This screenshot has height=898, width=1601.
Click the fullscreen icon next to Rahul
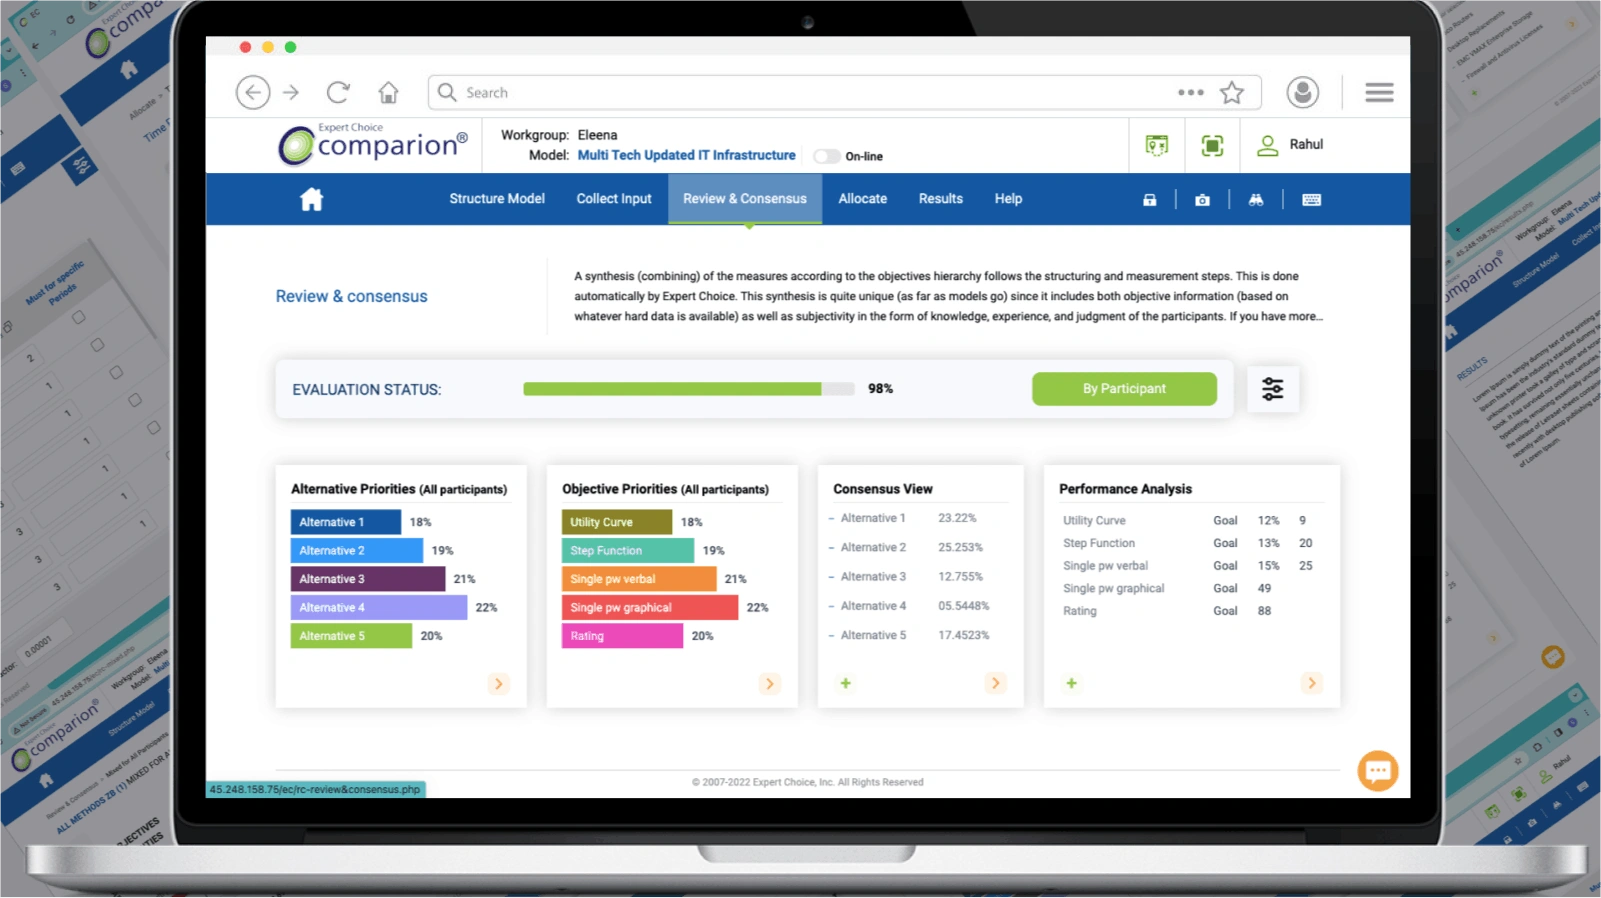(1212, 146)
